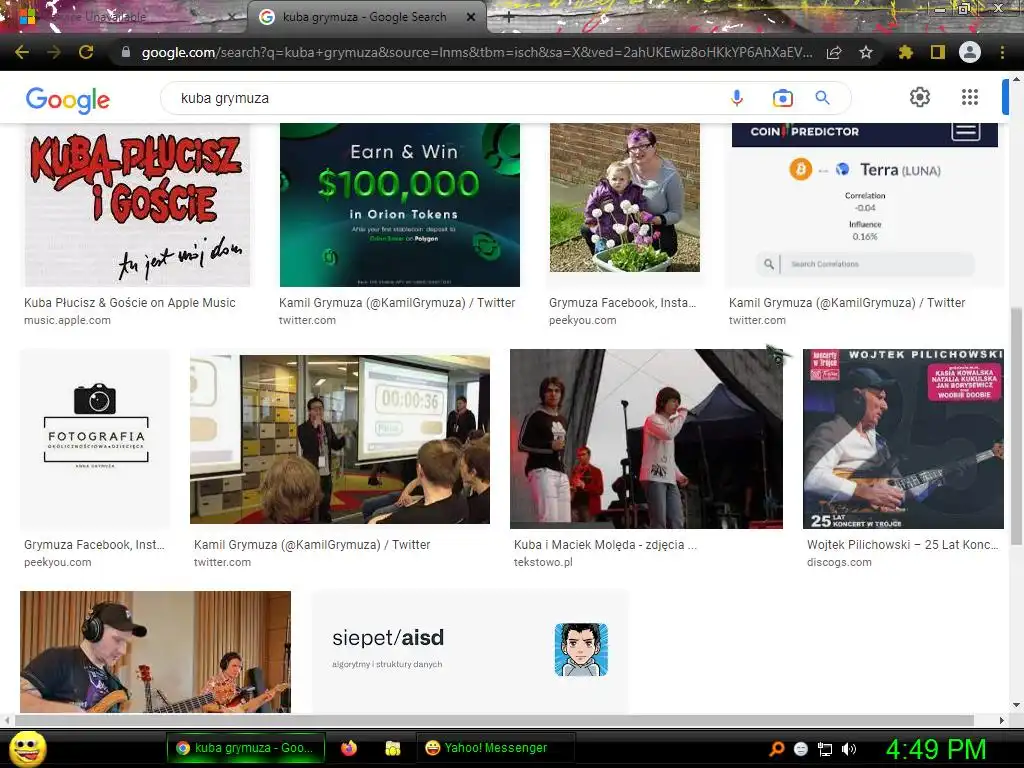
Task: Open 'Wojtek Pilichowski – 25 Lat Konc...' link
Action: click(903, 545)
